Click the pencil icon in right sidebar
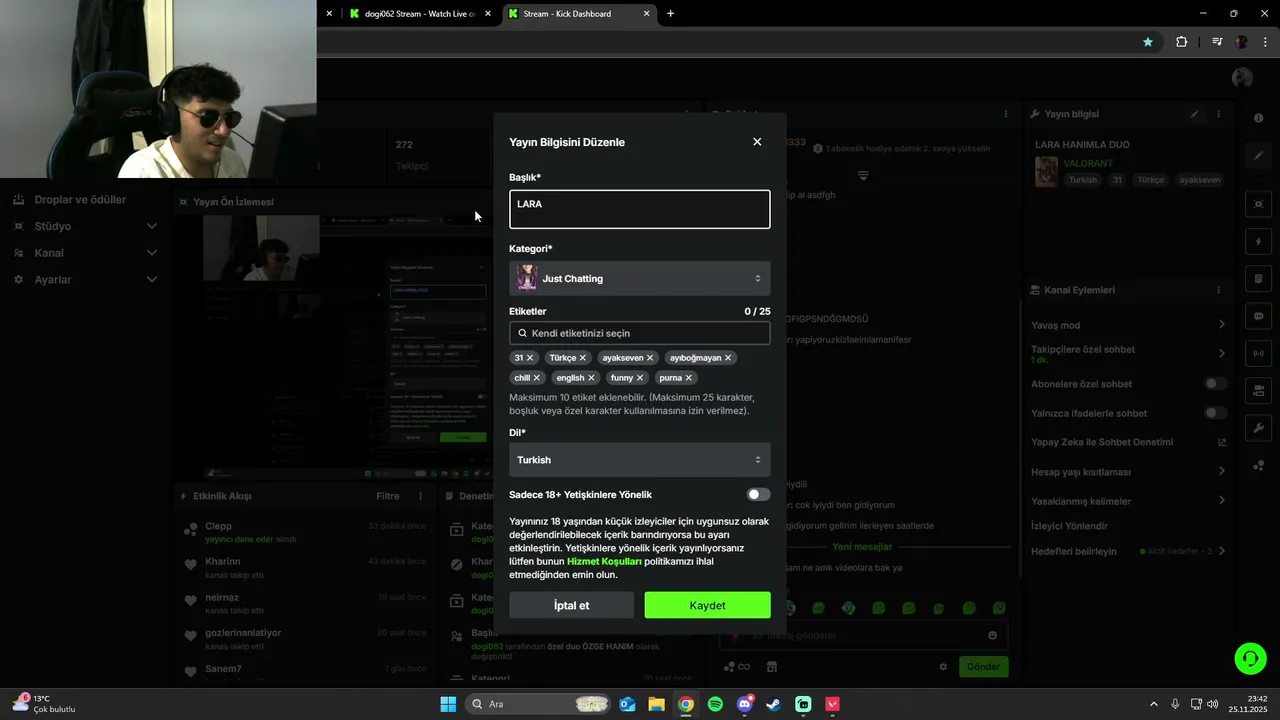Image resolution: width=1280 pixels, height=720 pixels. click(x=1258, y=156)
